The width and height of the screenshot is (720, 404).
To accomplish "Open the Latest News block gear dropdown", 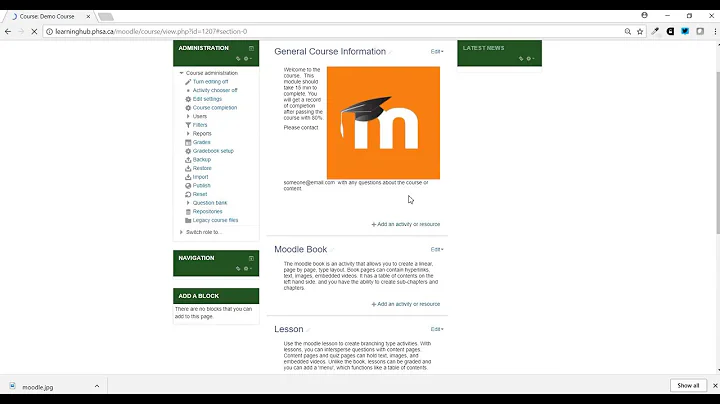I will click(x=530, y=59).
